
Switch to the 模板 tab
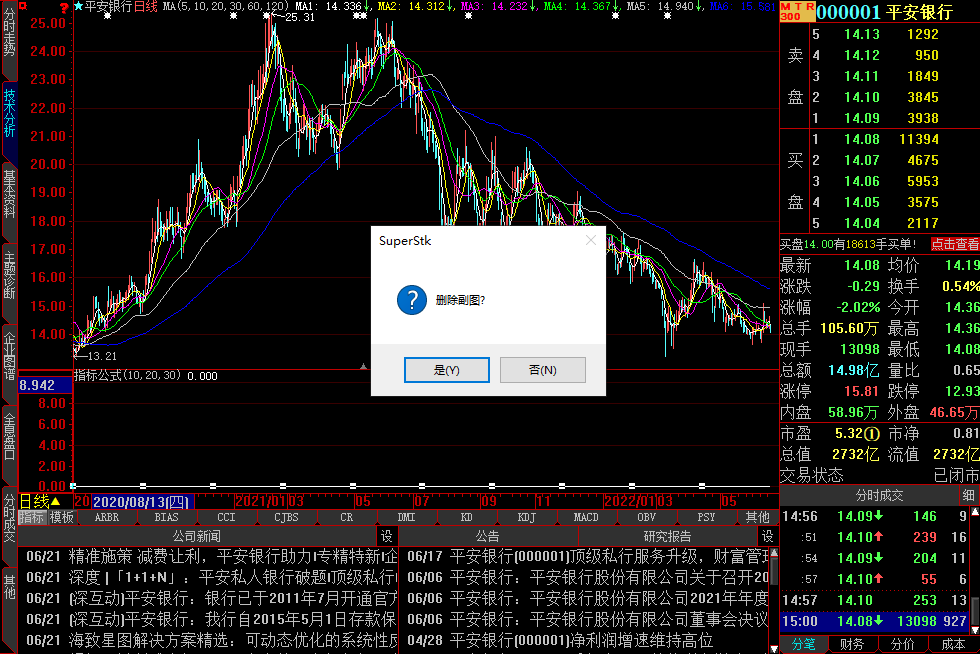(62, 518)
